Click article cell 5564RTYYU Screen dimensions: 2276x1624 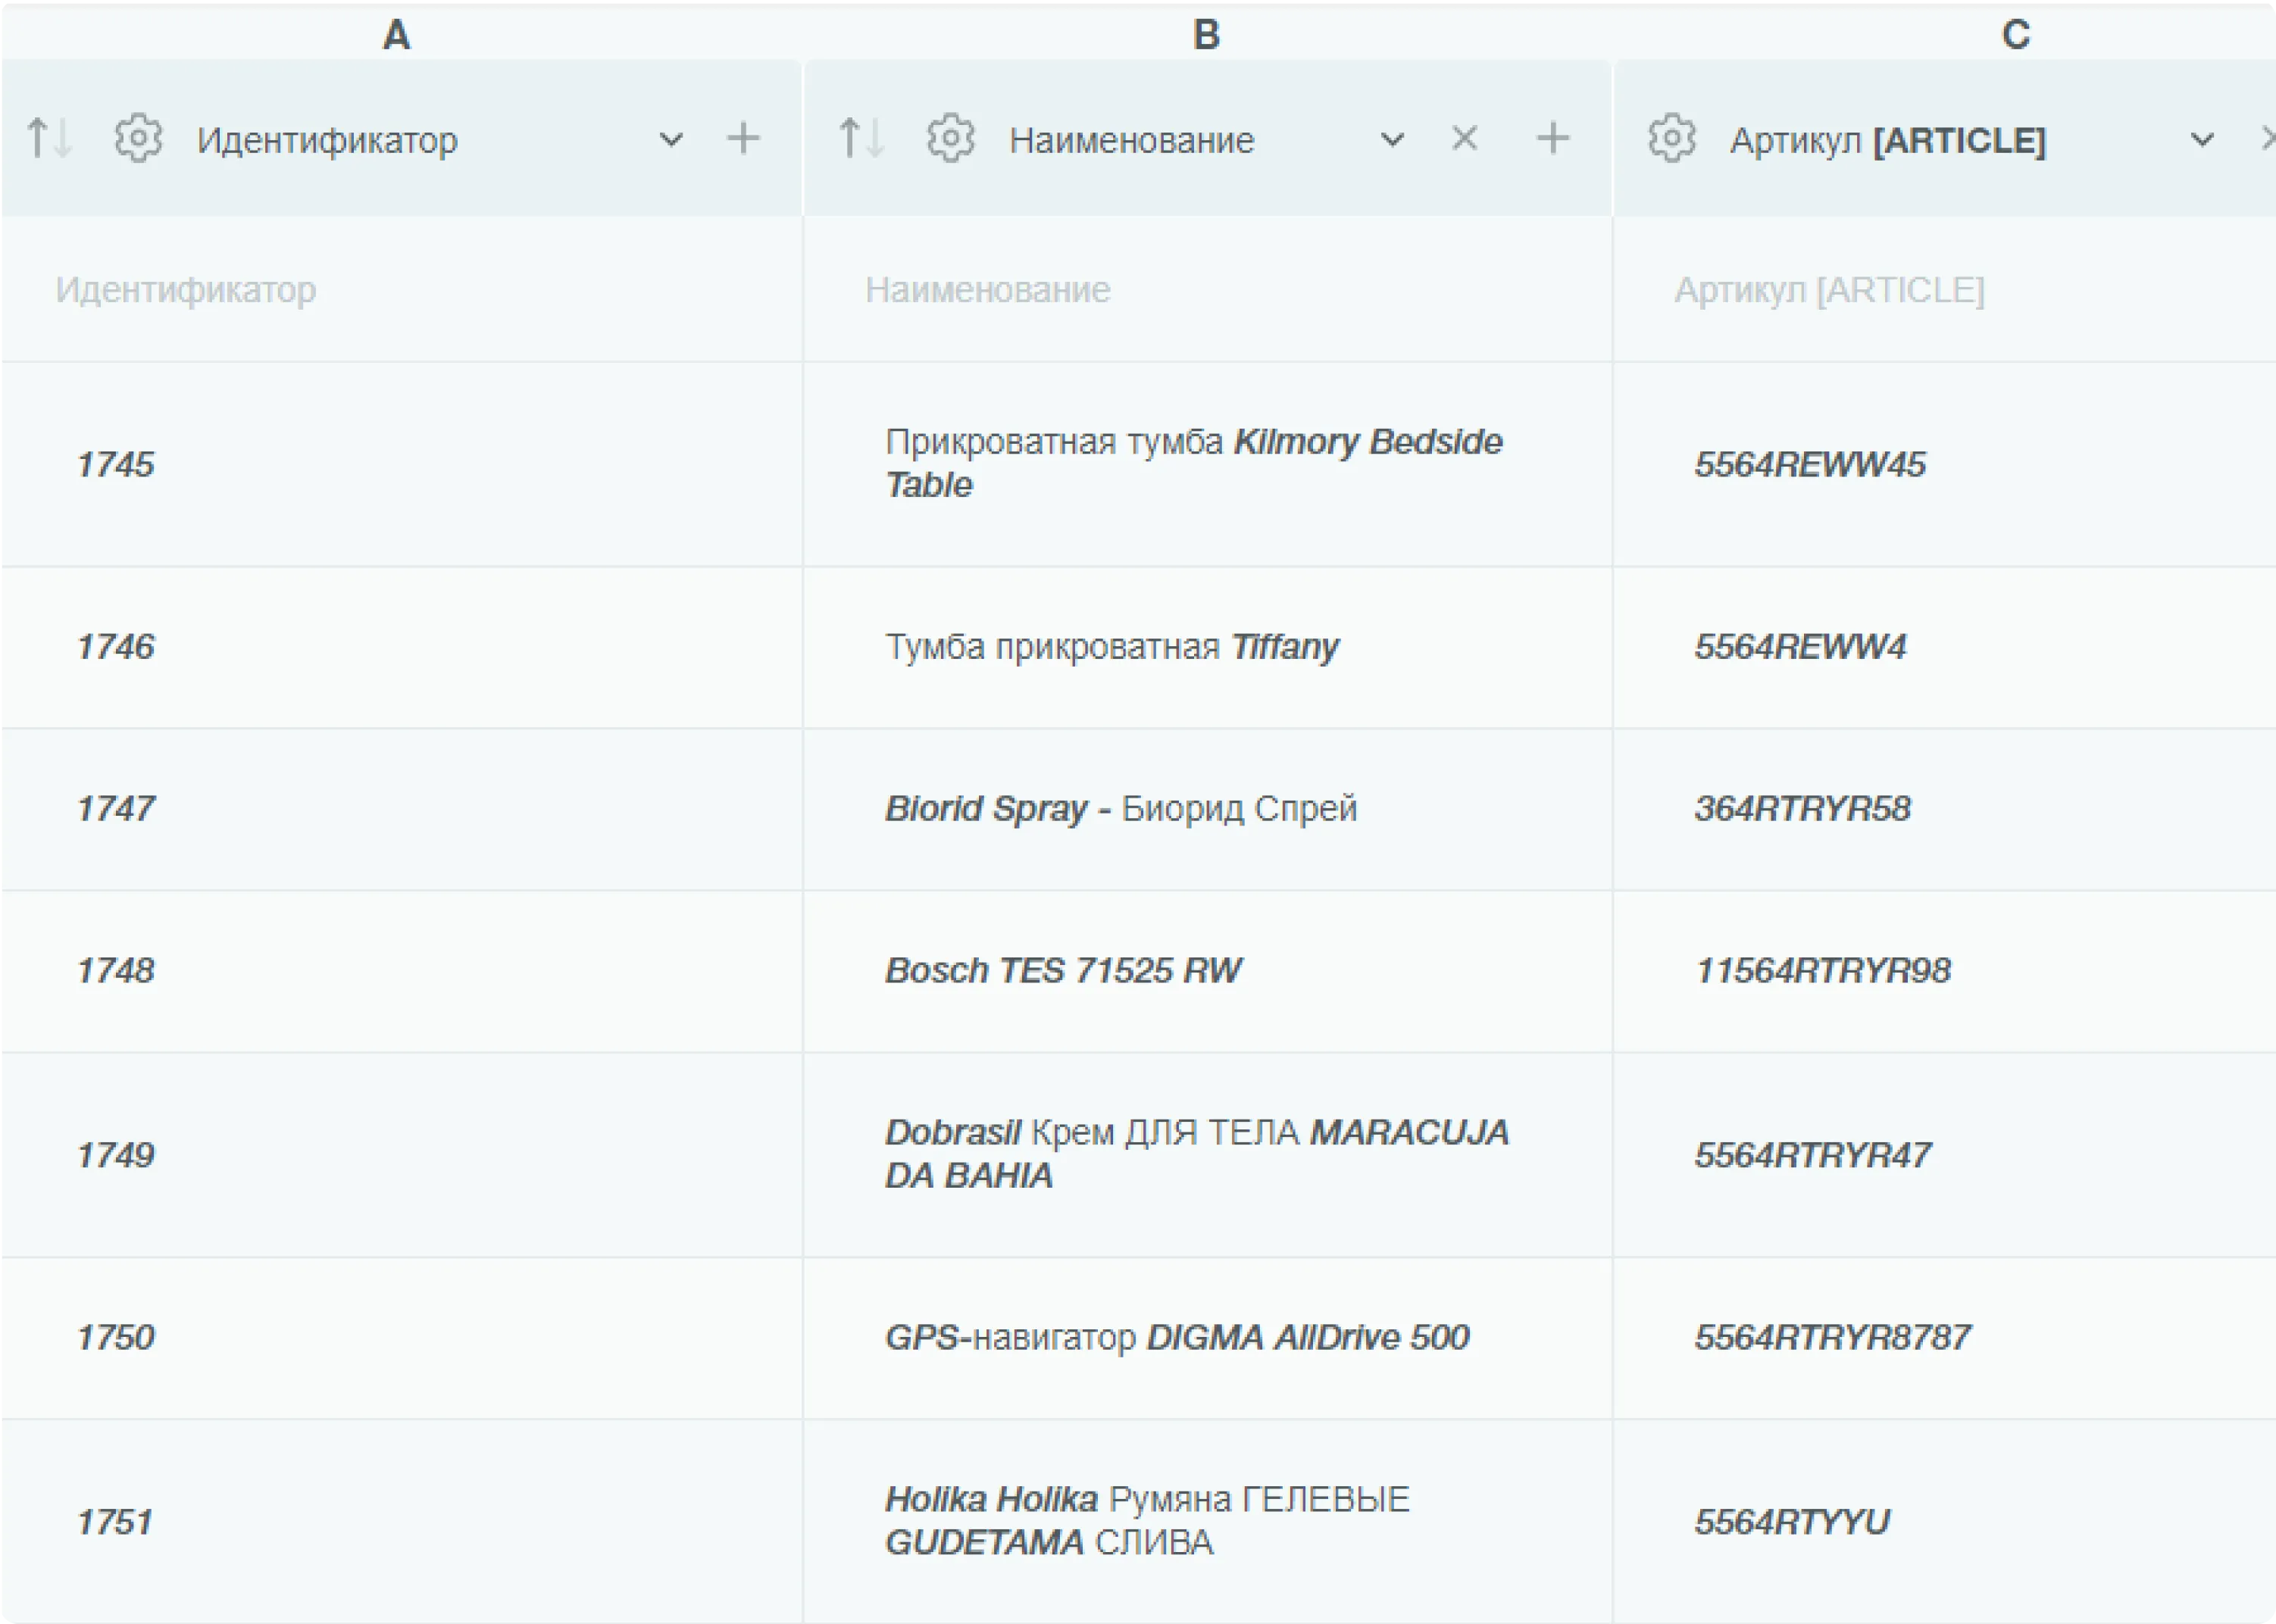(1791, 1521)
